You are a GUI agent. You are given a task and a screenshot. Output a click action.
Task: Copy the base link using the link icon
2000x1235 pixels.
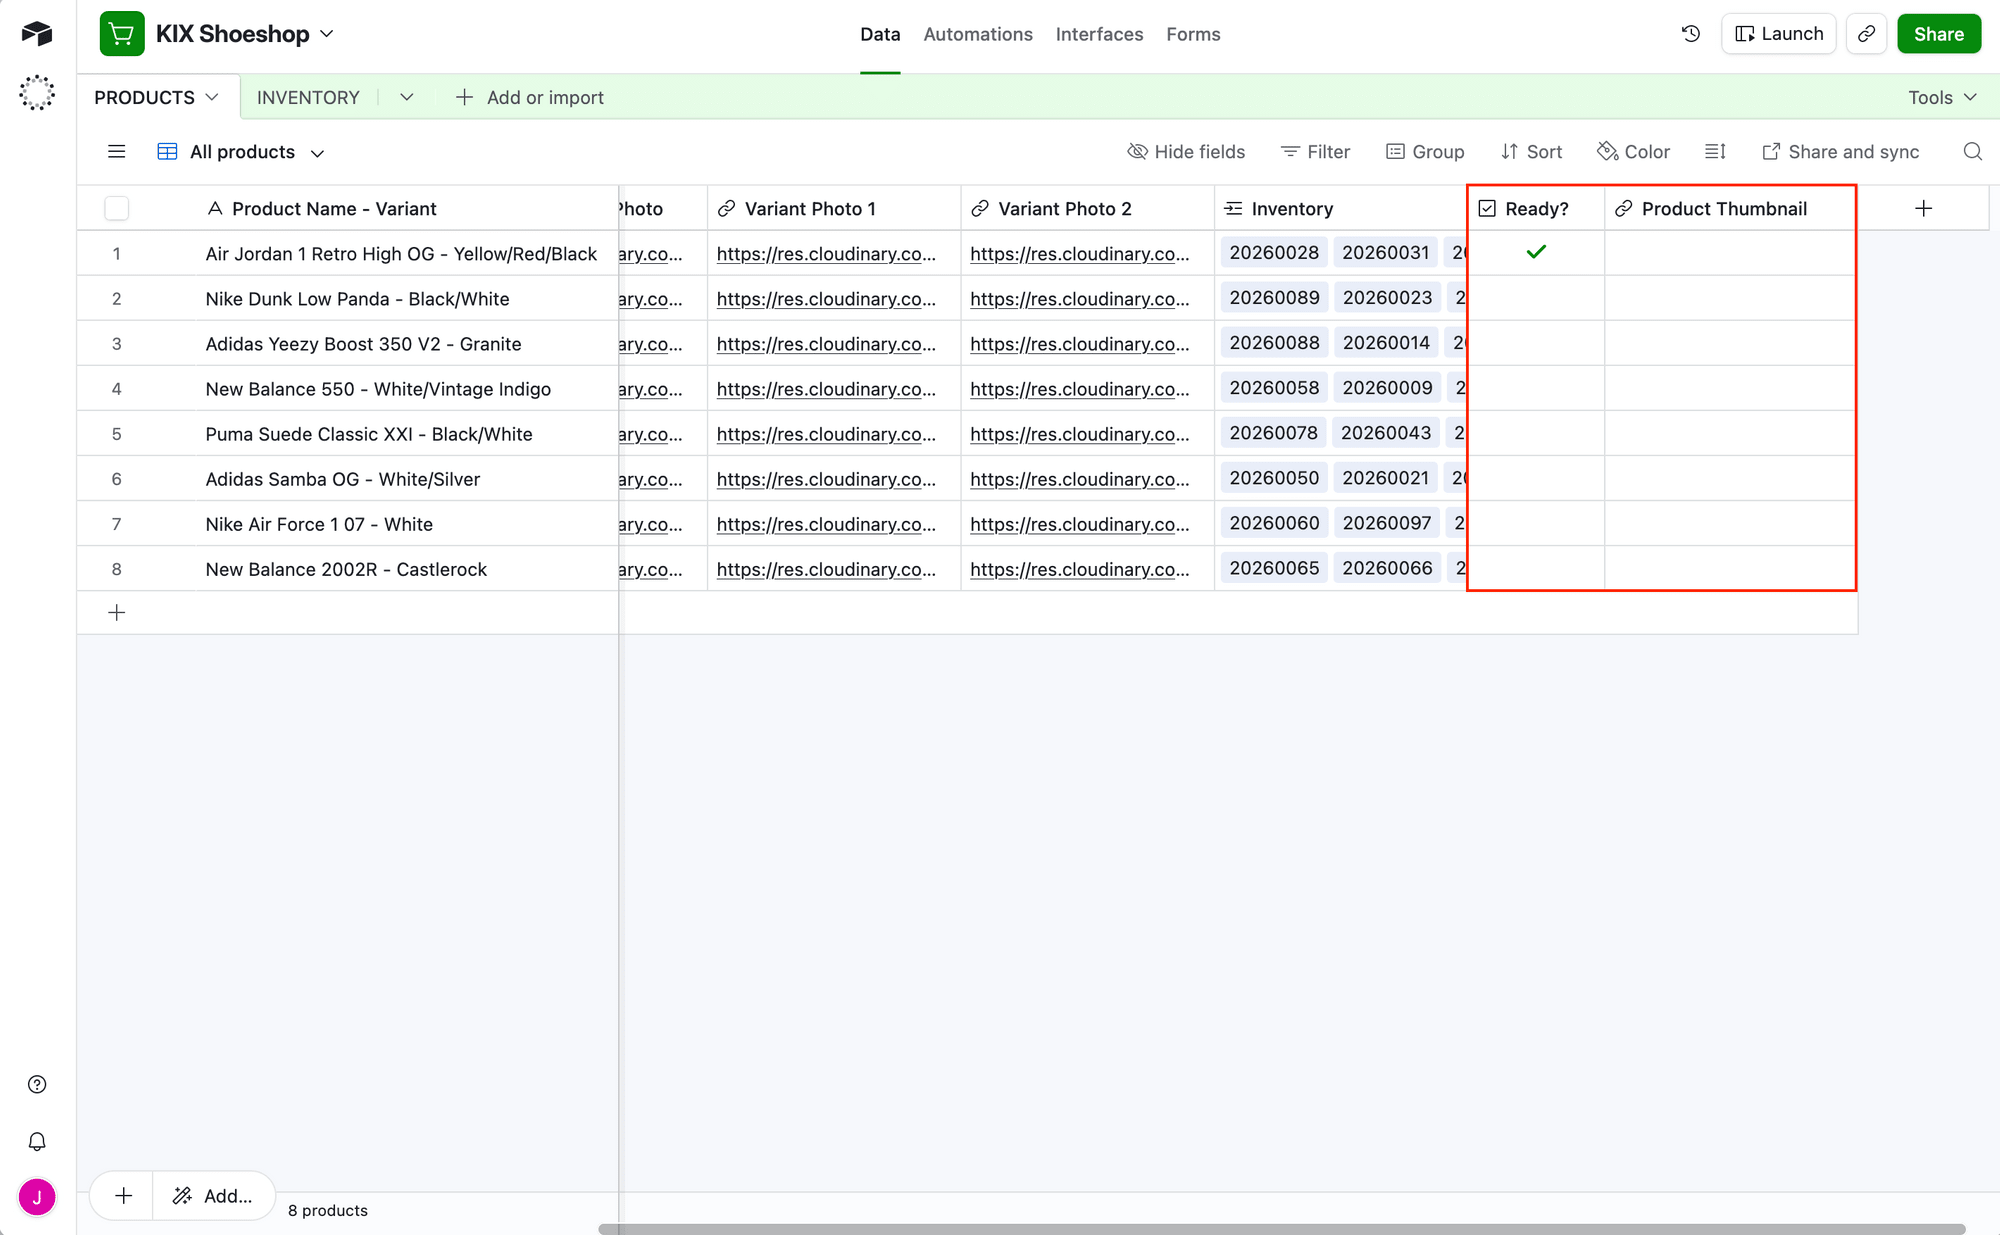pos(1866,33)
